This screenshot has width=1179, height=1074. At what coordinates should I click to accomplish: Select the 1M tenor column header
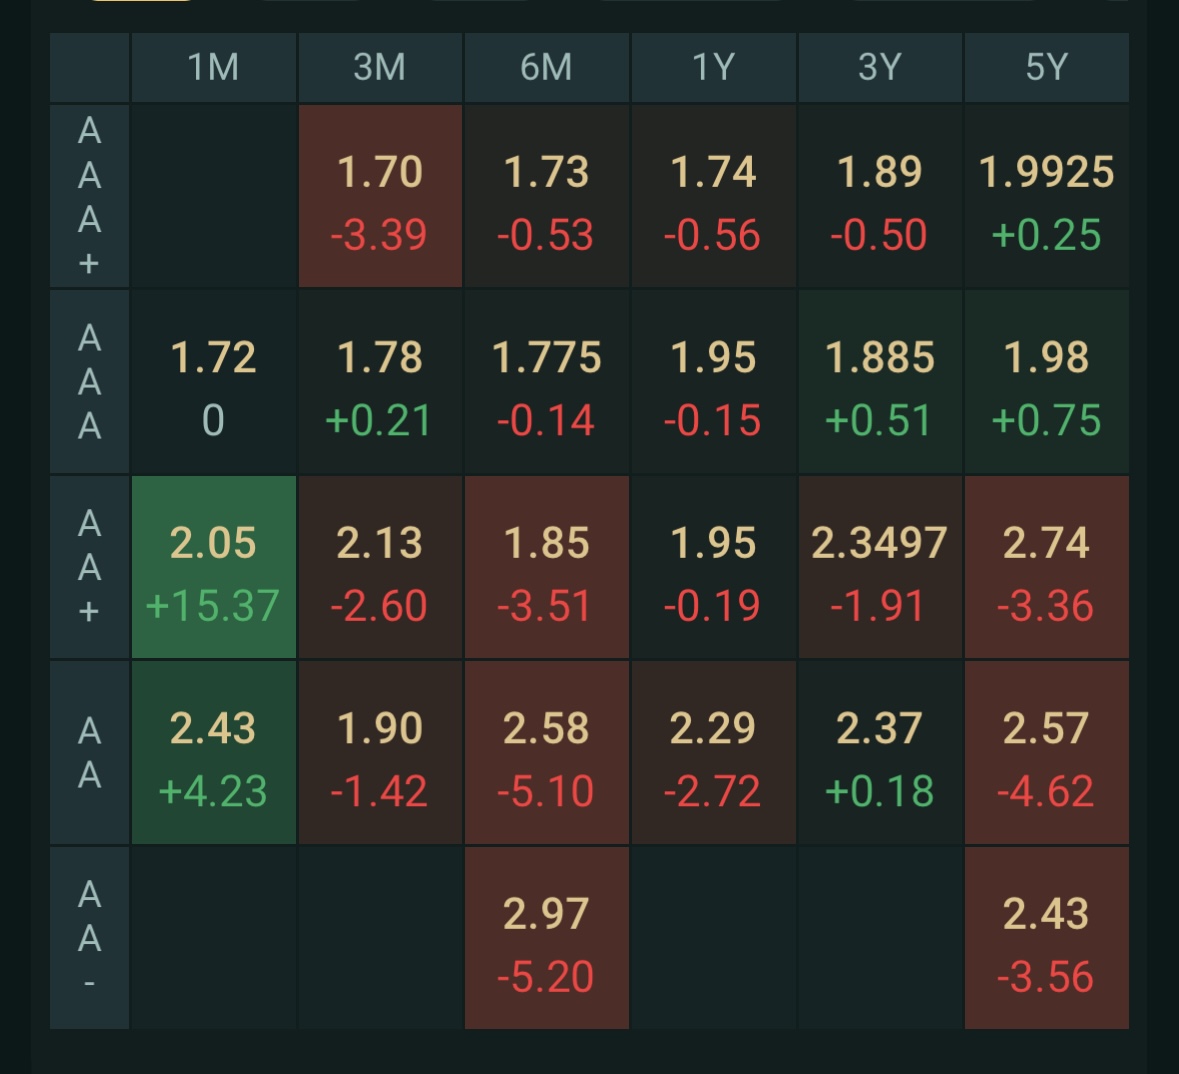click(213, 67)
